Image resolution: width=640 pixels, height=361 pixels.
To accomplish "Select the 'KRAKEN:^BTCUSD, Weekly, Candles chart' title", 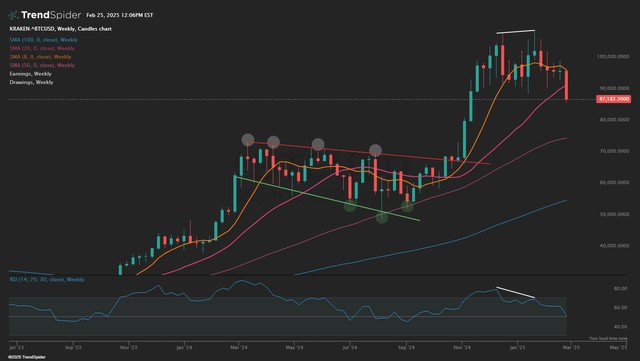I will (60, 29).
